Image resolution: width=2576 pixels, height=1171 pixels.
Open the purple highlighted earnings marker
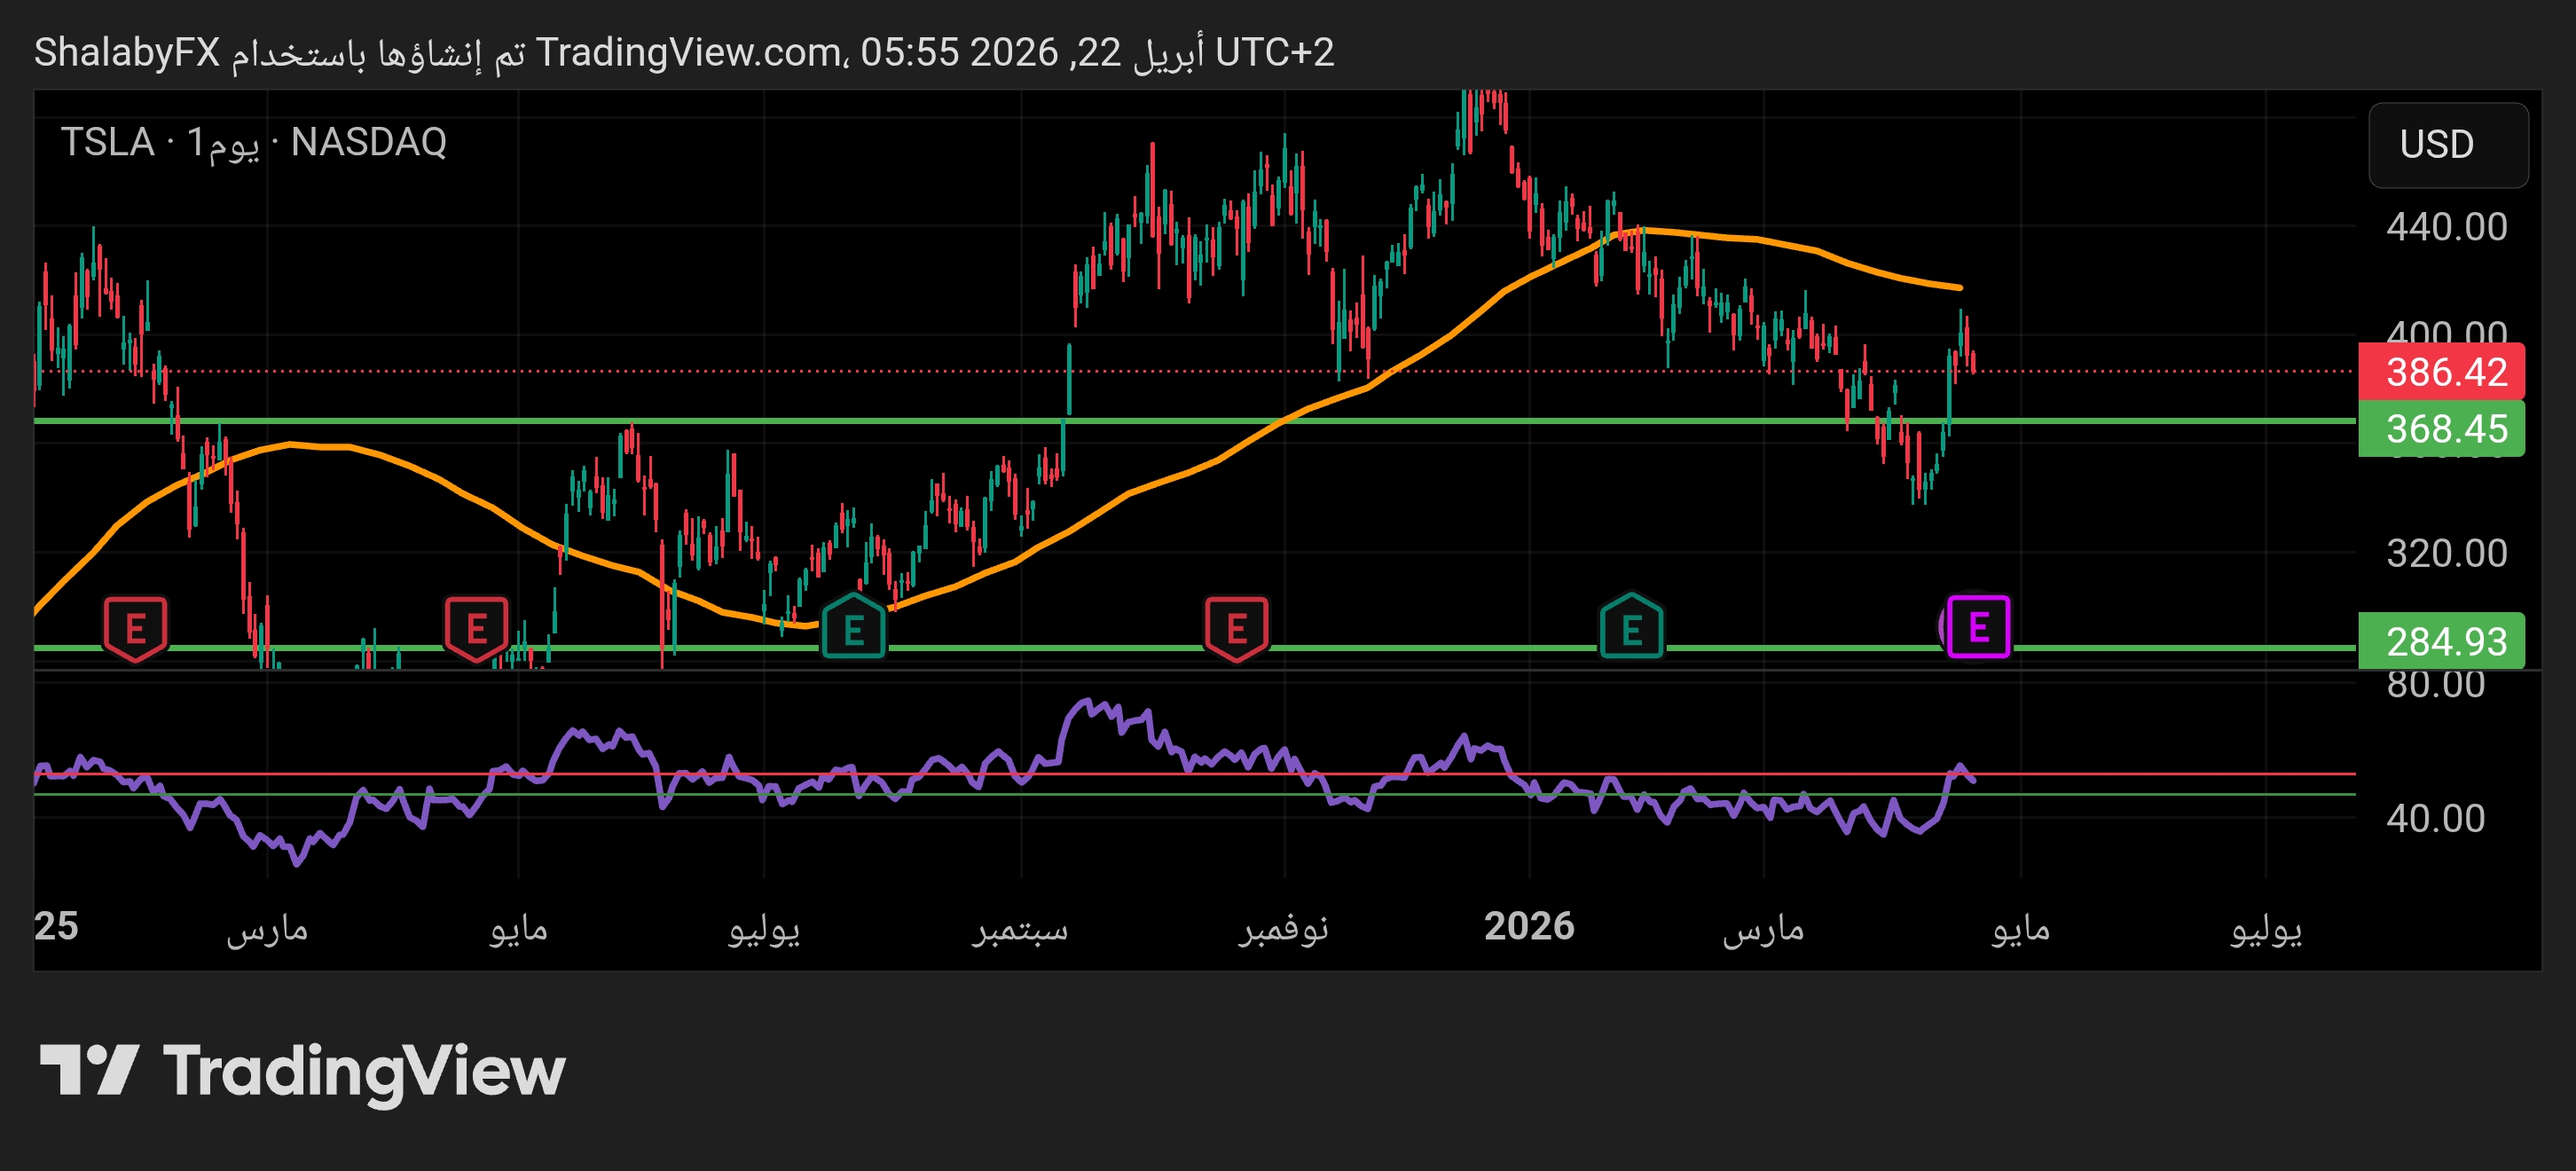1979,627
